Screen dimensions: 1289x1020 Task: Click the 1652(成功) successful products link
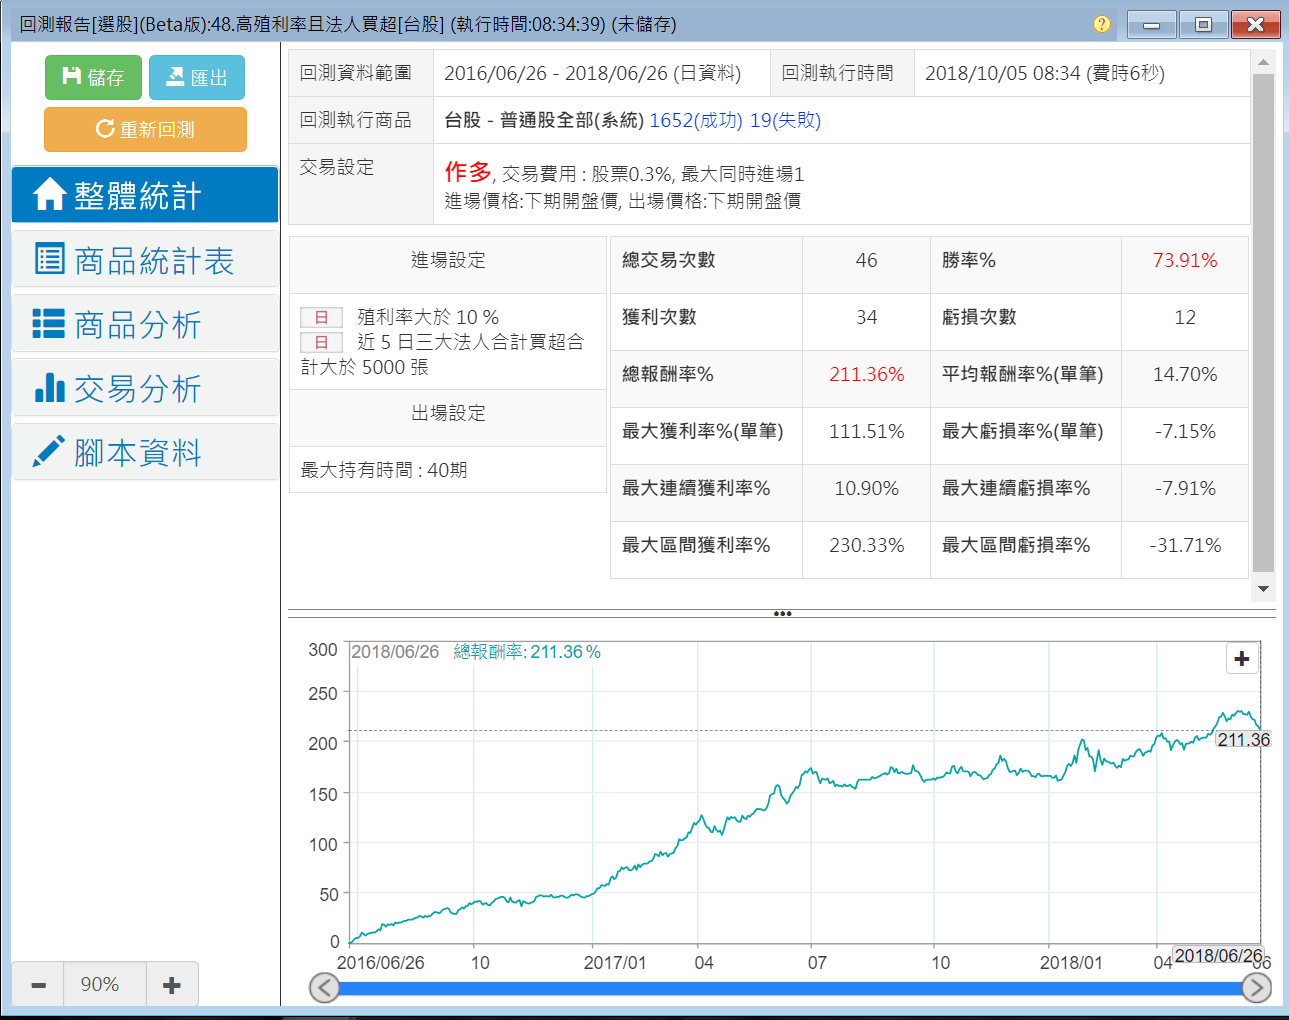point(695,121)
